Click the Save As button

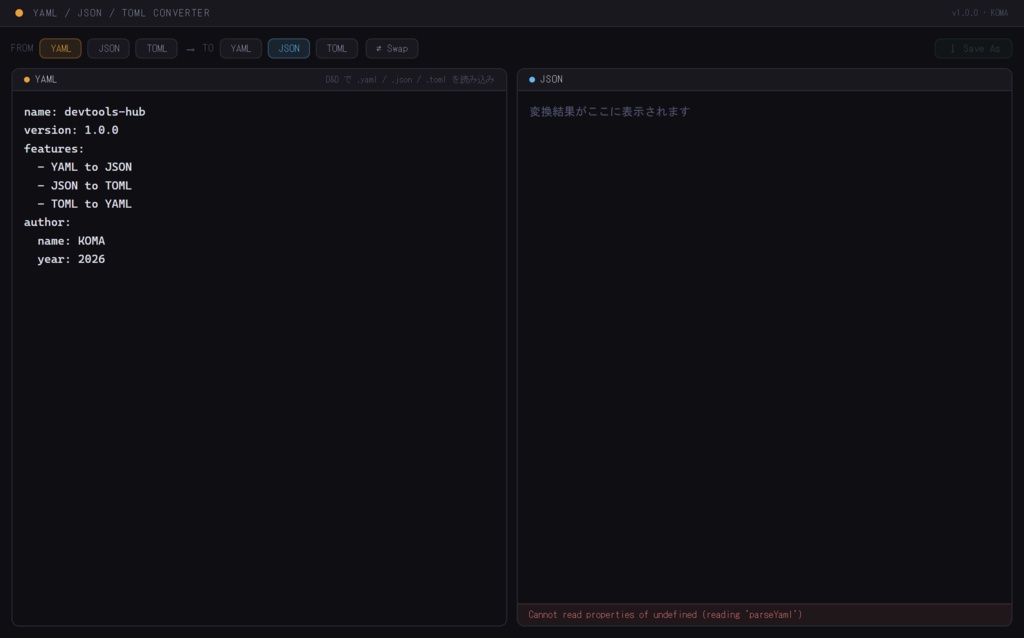(x=973, y=48)
